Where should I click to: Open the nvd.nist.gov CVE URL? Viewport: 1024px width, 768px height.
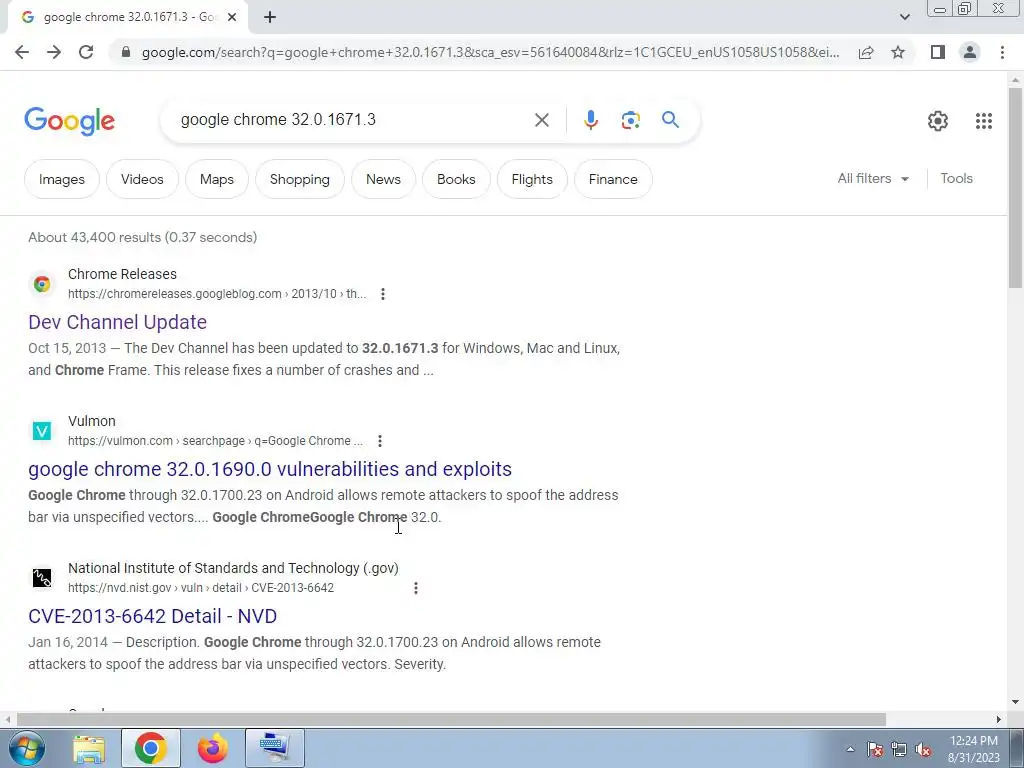pos(201,588)
